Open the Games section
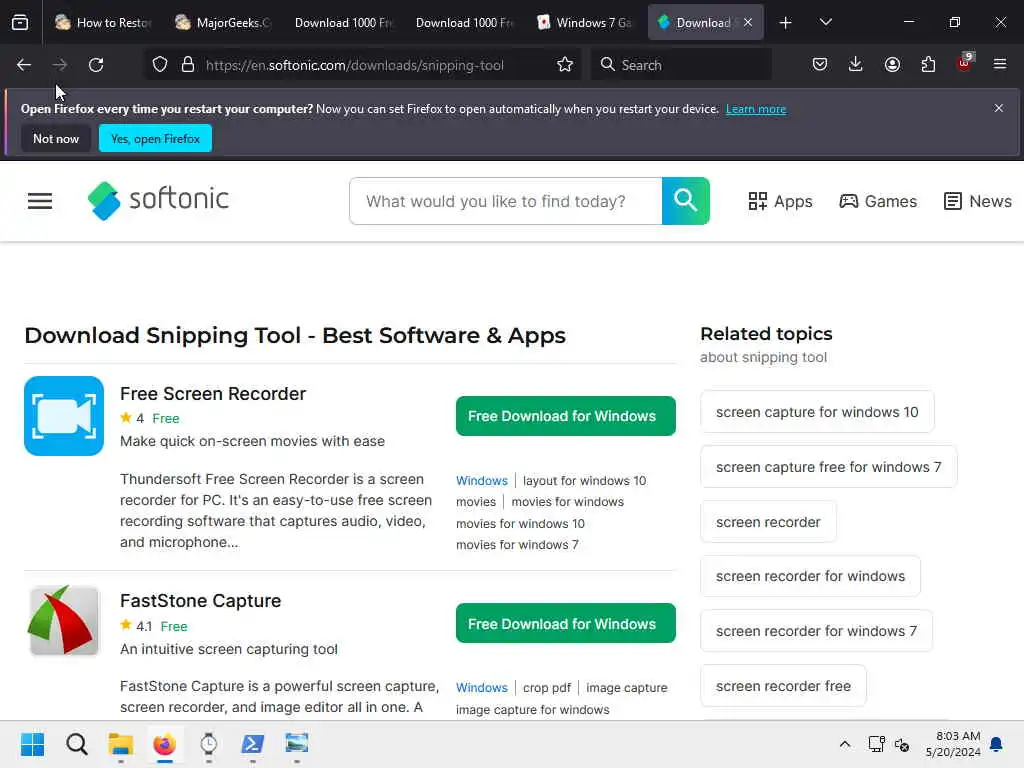 point(878,201)
